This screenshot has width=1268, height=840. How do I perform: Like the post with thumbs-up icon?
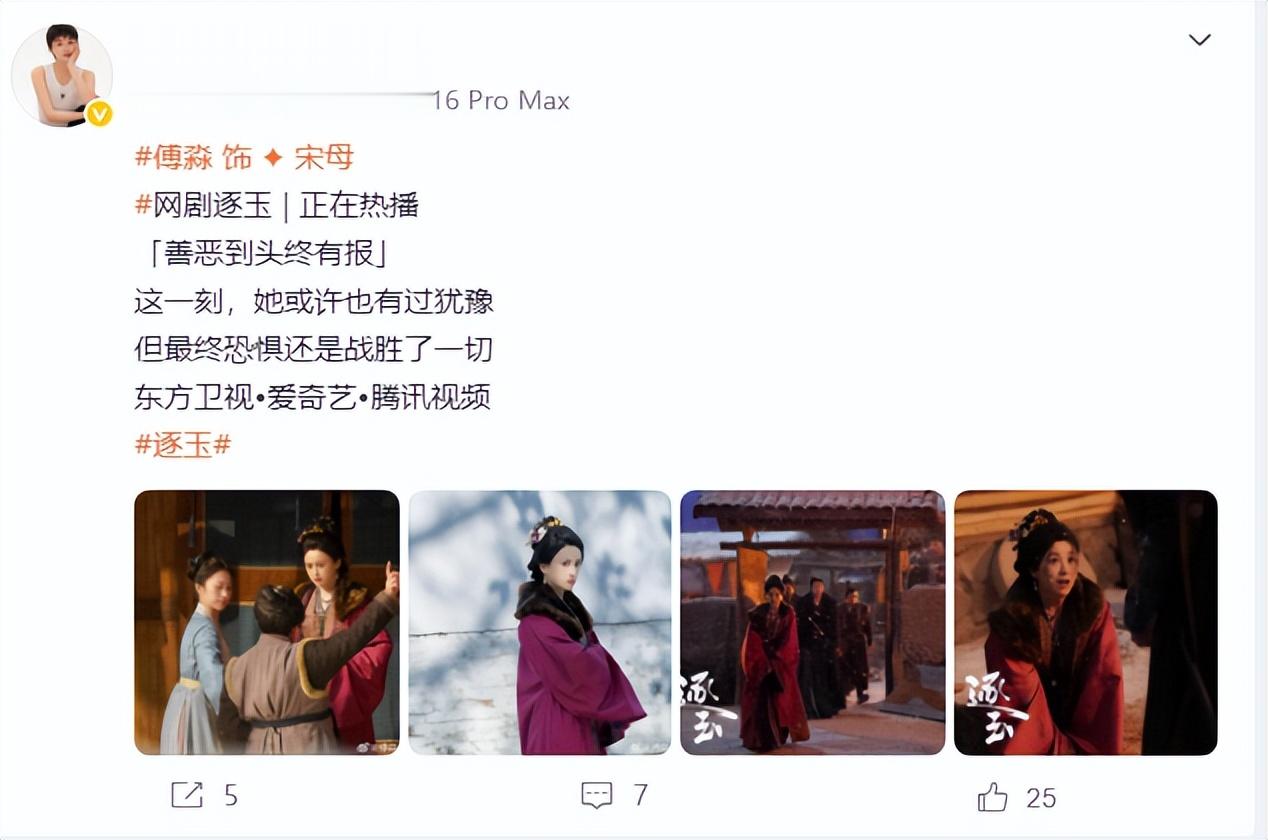pyautogui.click(x=992, y=797)
